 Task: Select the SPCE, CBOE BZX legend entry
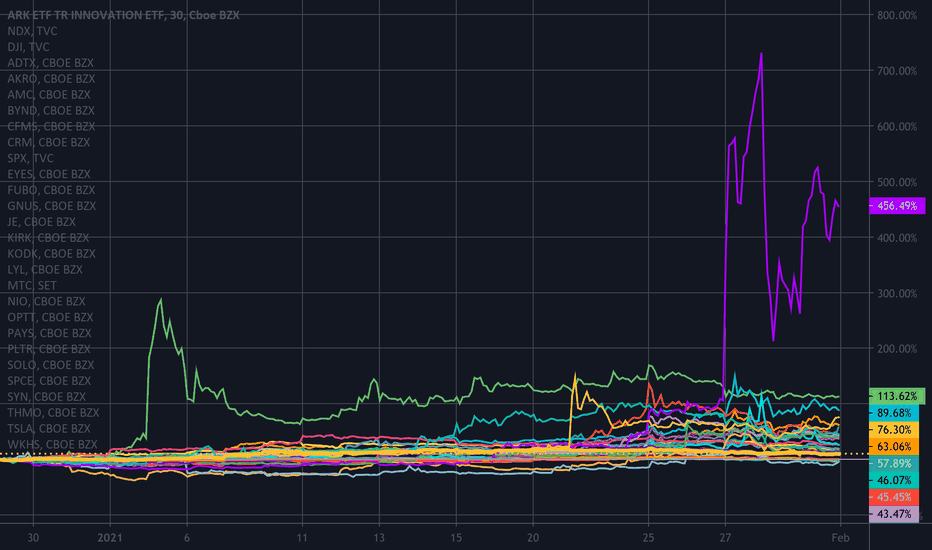click(49, 381)
